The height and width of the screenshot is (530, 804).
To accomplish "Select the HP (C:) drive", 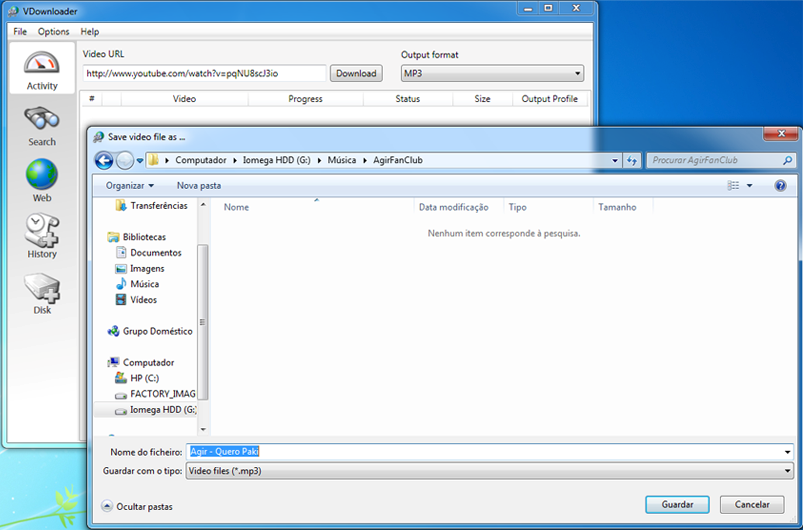I will pos(137,378).
